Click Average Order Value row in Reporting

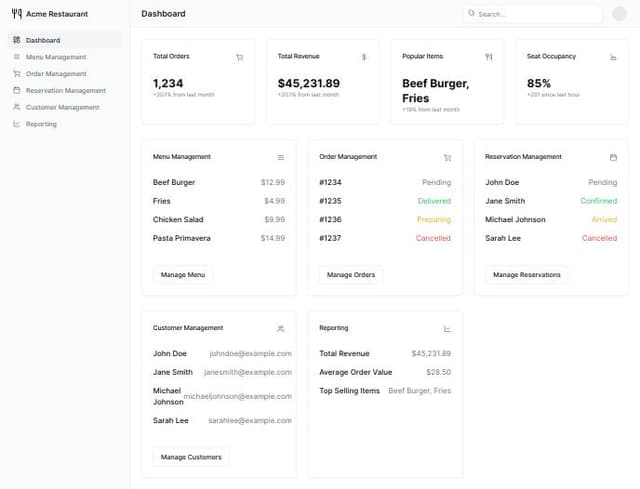[x=385, y=372]
